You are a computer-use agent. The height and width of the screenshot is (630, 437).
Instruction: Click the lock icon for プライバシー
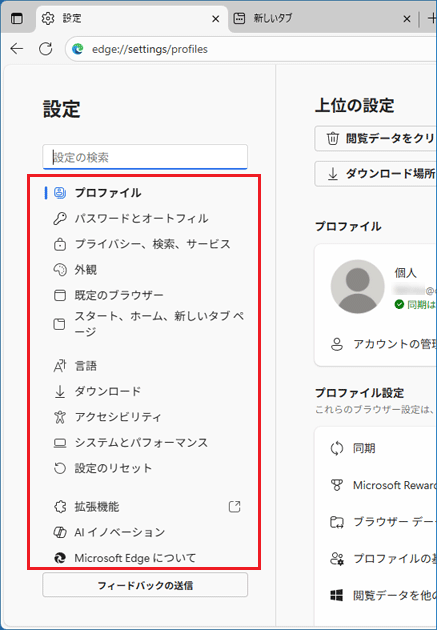click(59, 244)
